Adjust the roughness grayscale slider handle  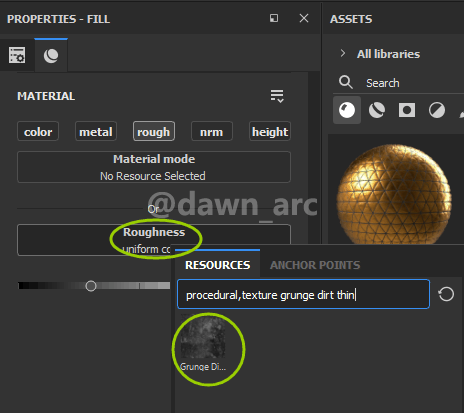(91, 286)
